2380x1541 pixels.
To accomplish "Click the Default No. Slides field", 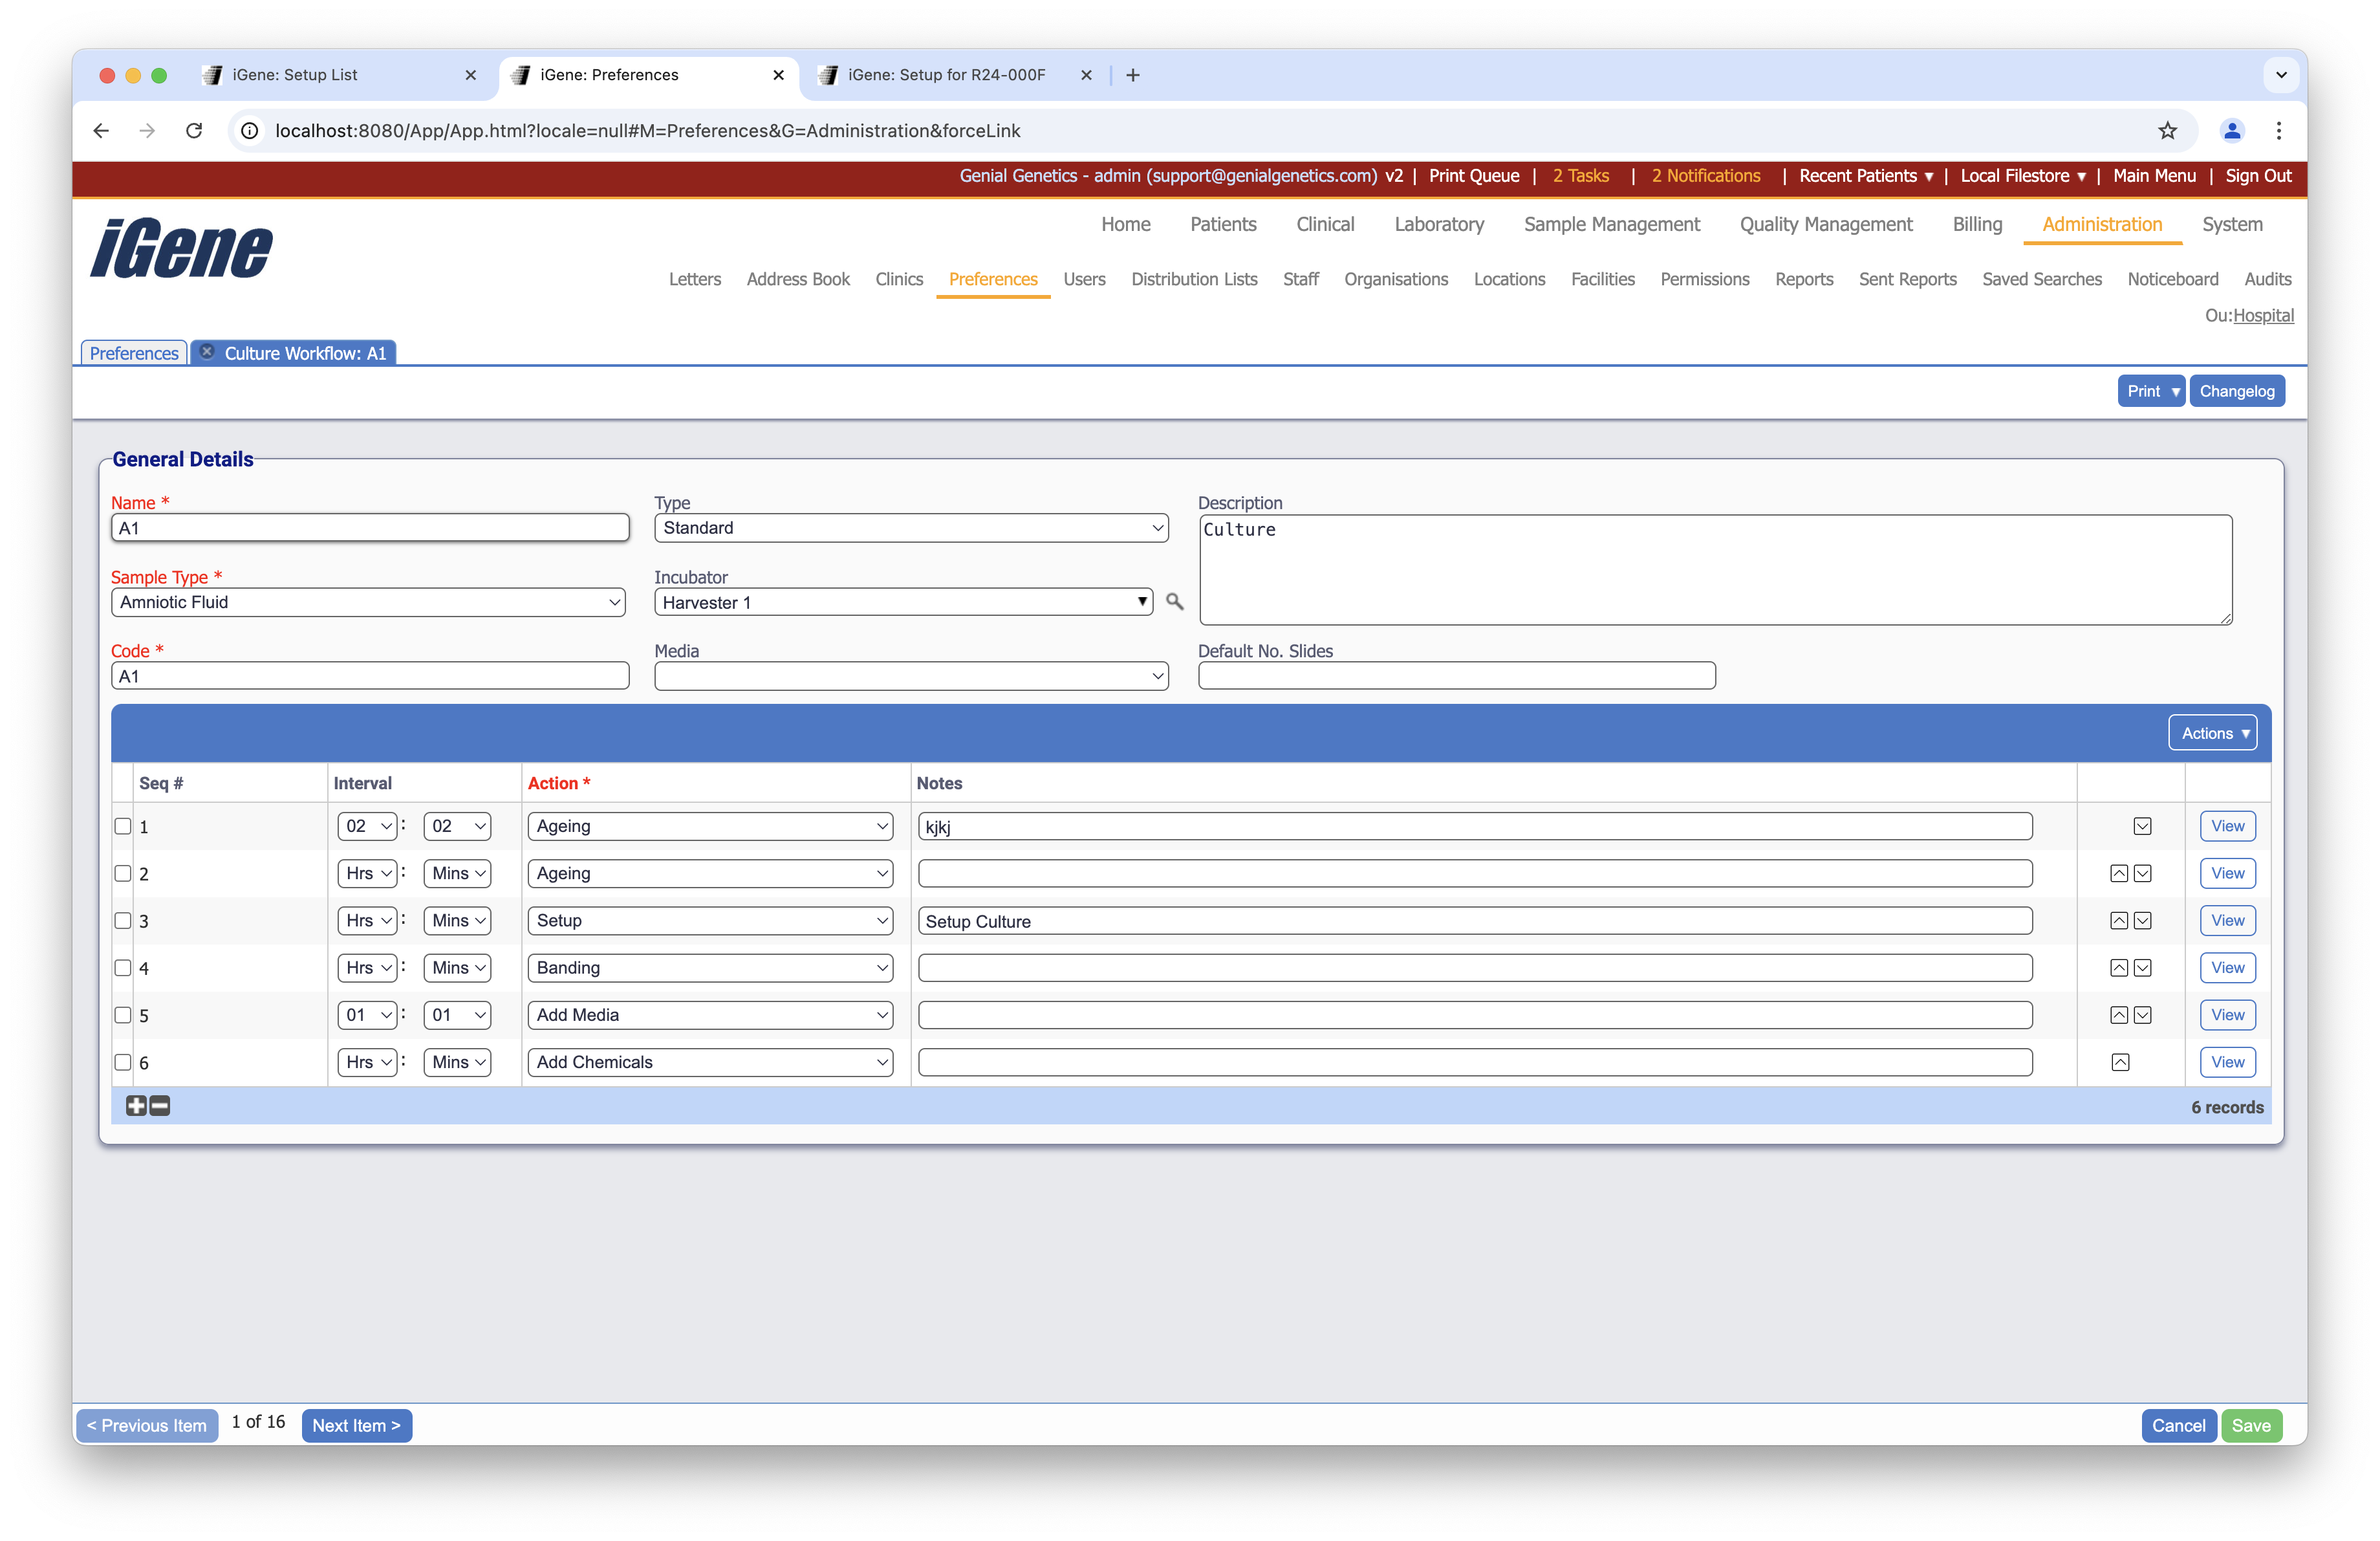I will tap(1456, 676).
